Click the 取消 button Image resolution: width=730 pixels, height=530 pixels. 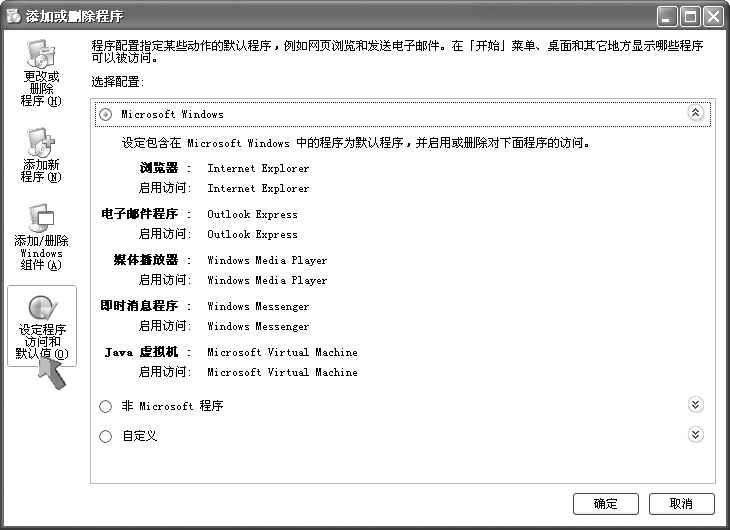point(681,503)
